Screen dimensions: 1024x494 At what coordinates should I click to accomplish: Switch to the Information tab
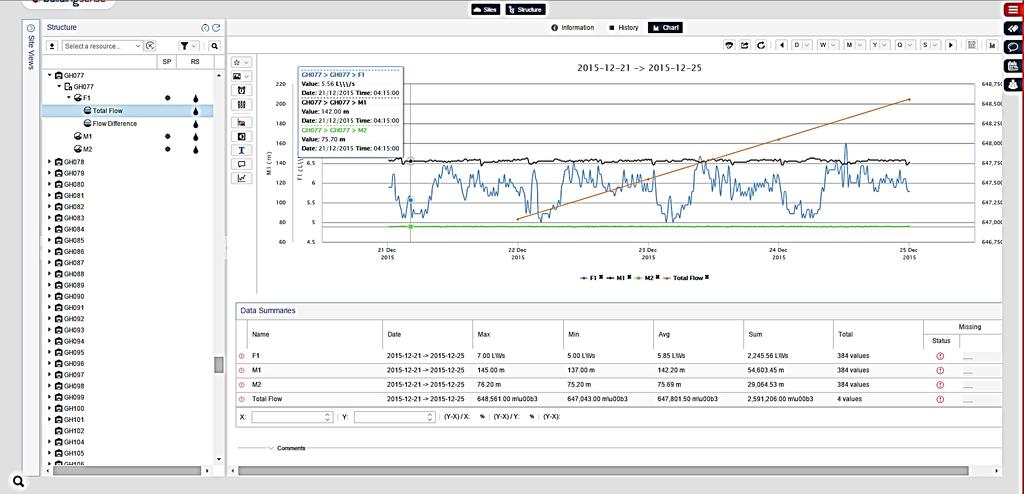click(x=573, y=27)
